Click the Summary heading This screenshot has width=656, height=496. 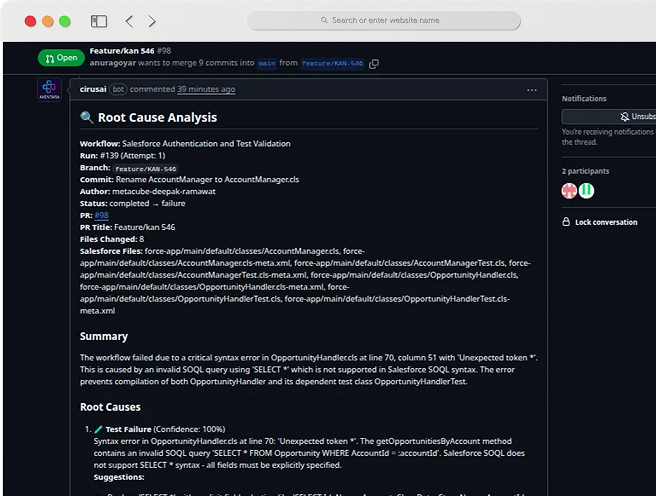pyautogui.click(x=104, y=336)
